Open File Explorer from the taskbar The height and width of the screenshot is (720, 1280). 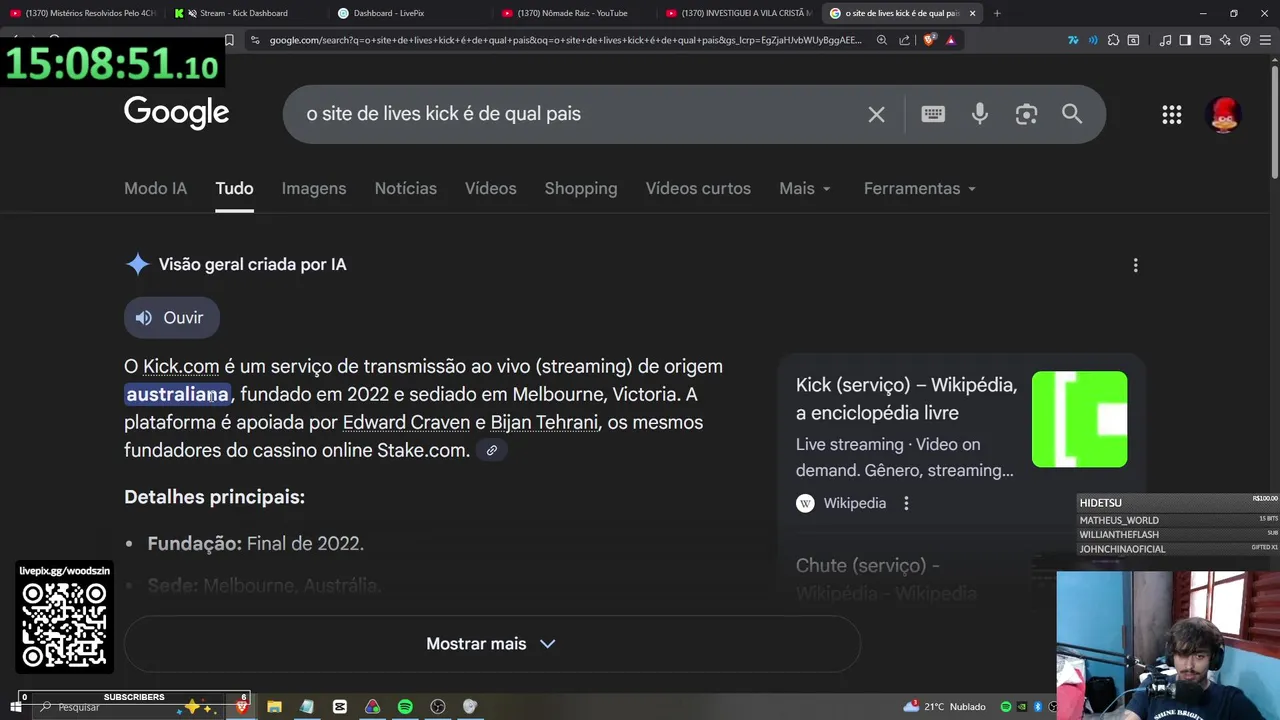pyautogui.click(x=274, y=707)
